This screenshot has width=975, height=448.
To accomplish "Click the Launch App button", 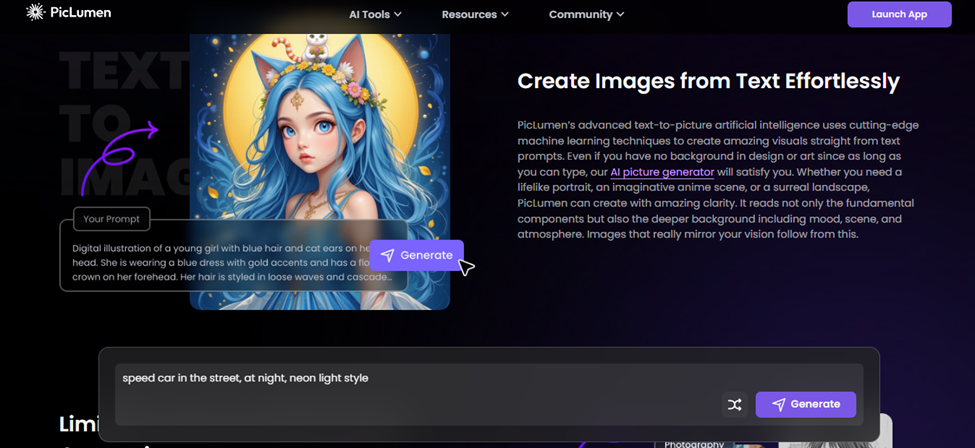I will tap(899, 14).
